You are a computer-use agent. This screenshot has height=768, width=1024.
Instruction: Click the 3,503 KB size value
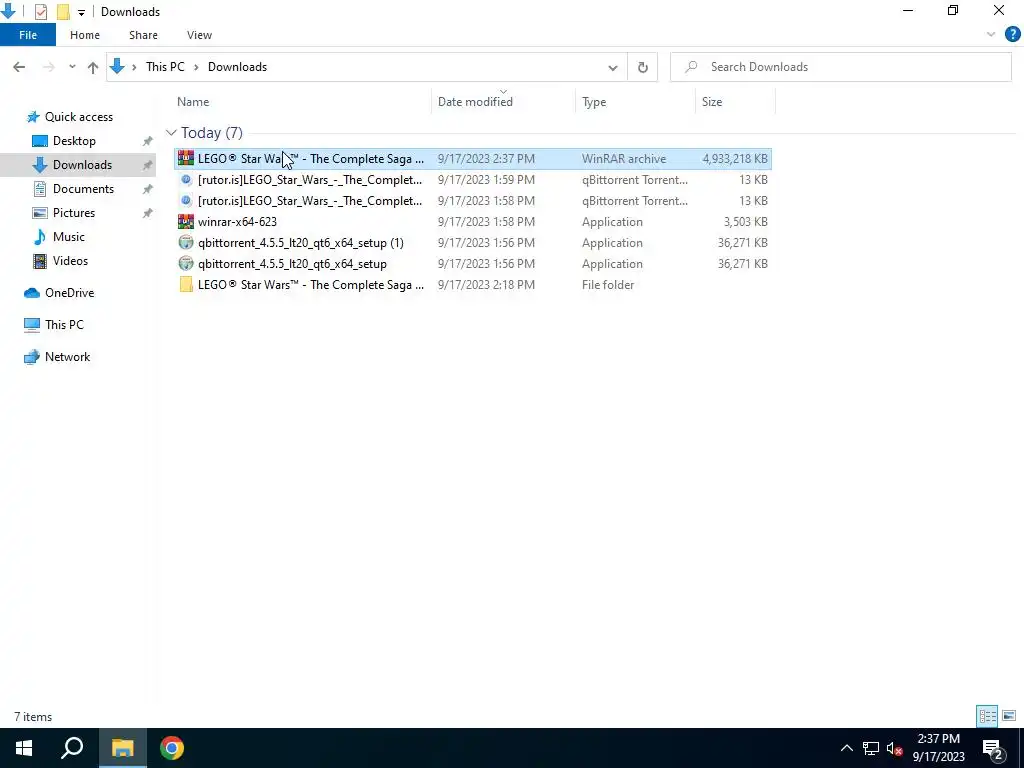pos(745,221)
